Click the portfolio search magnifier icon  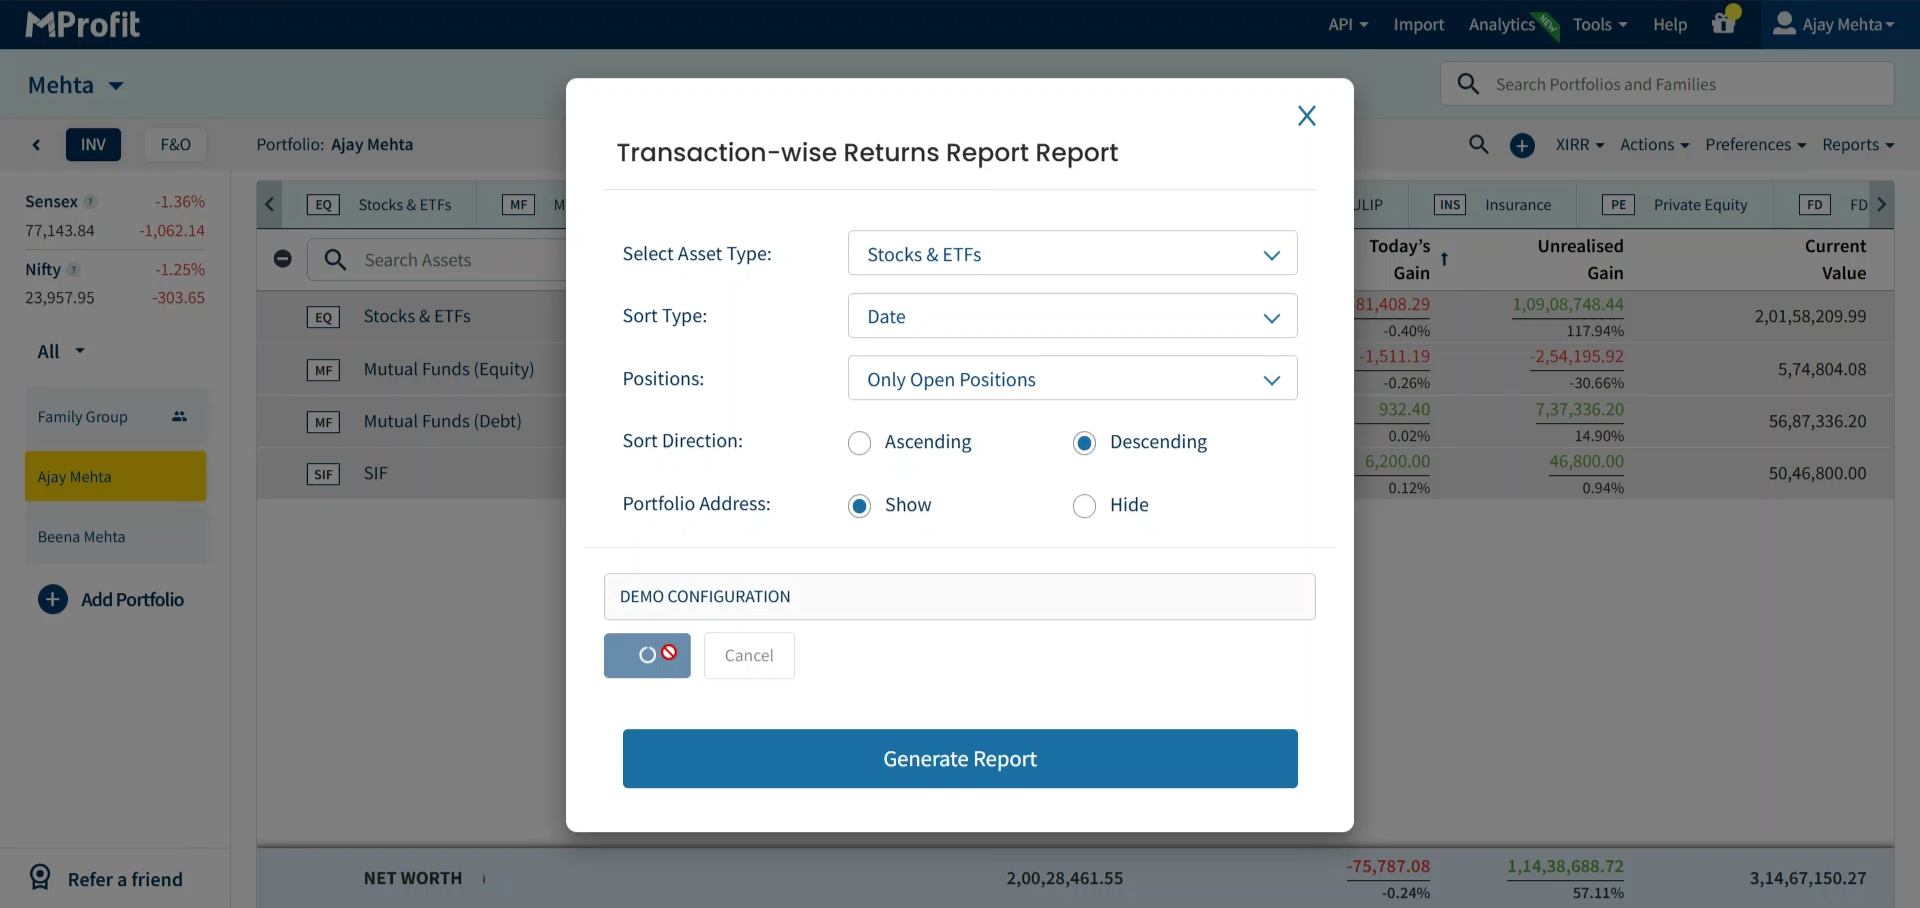(1478, 145)
